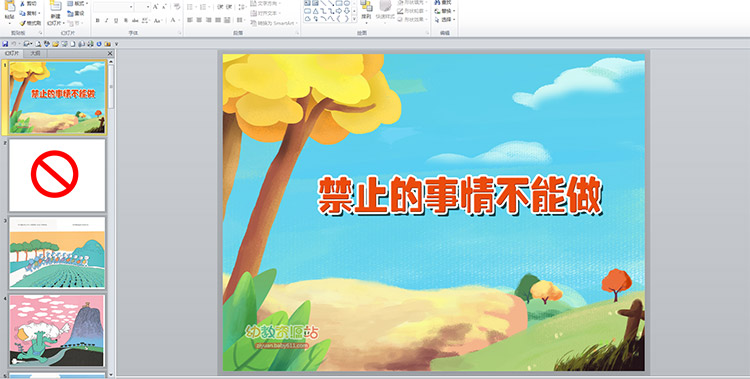Switch to the Outline tab in left pane
The image size is (750, 379).
[35, 54]
